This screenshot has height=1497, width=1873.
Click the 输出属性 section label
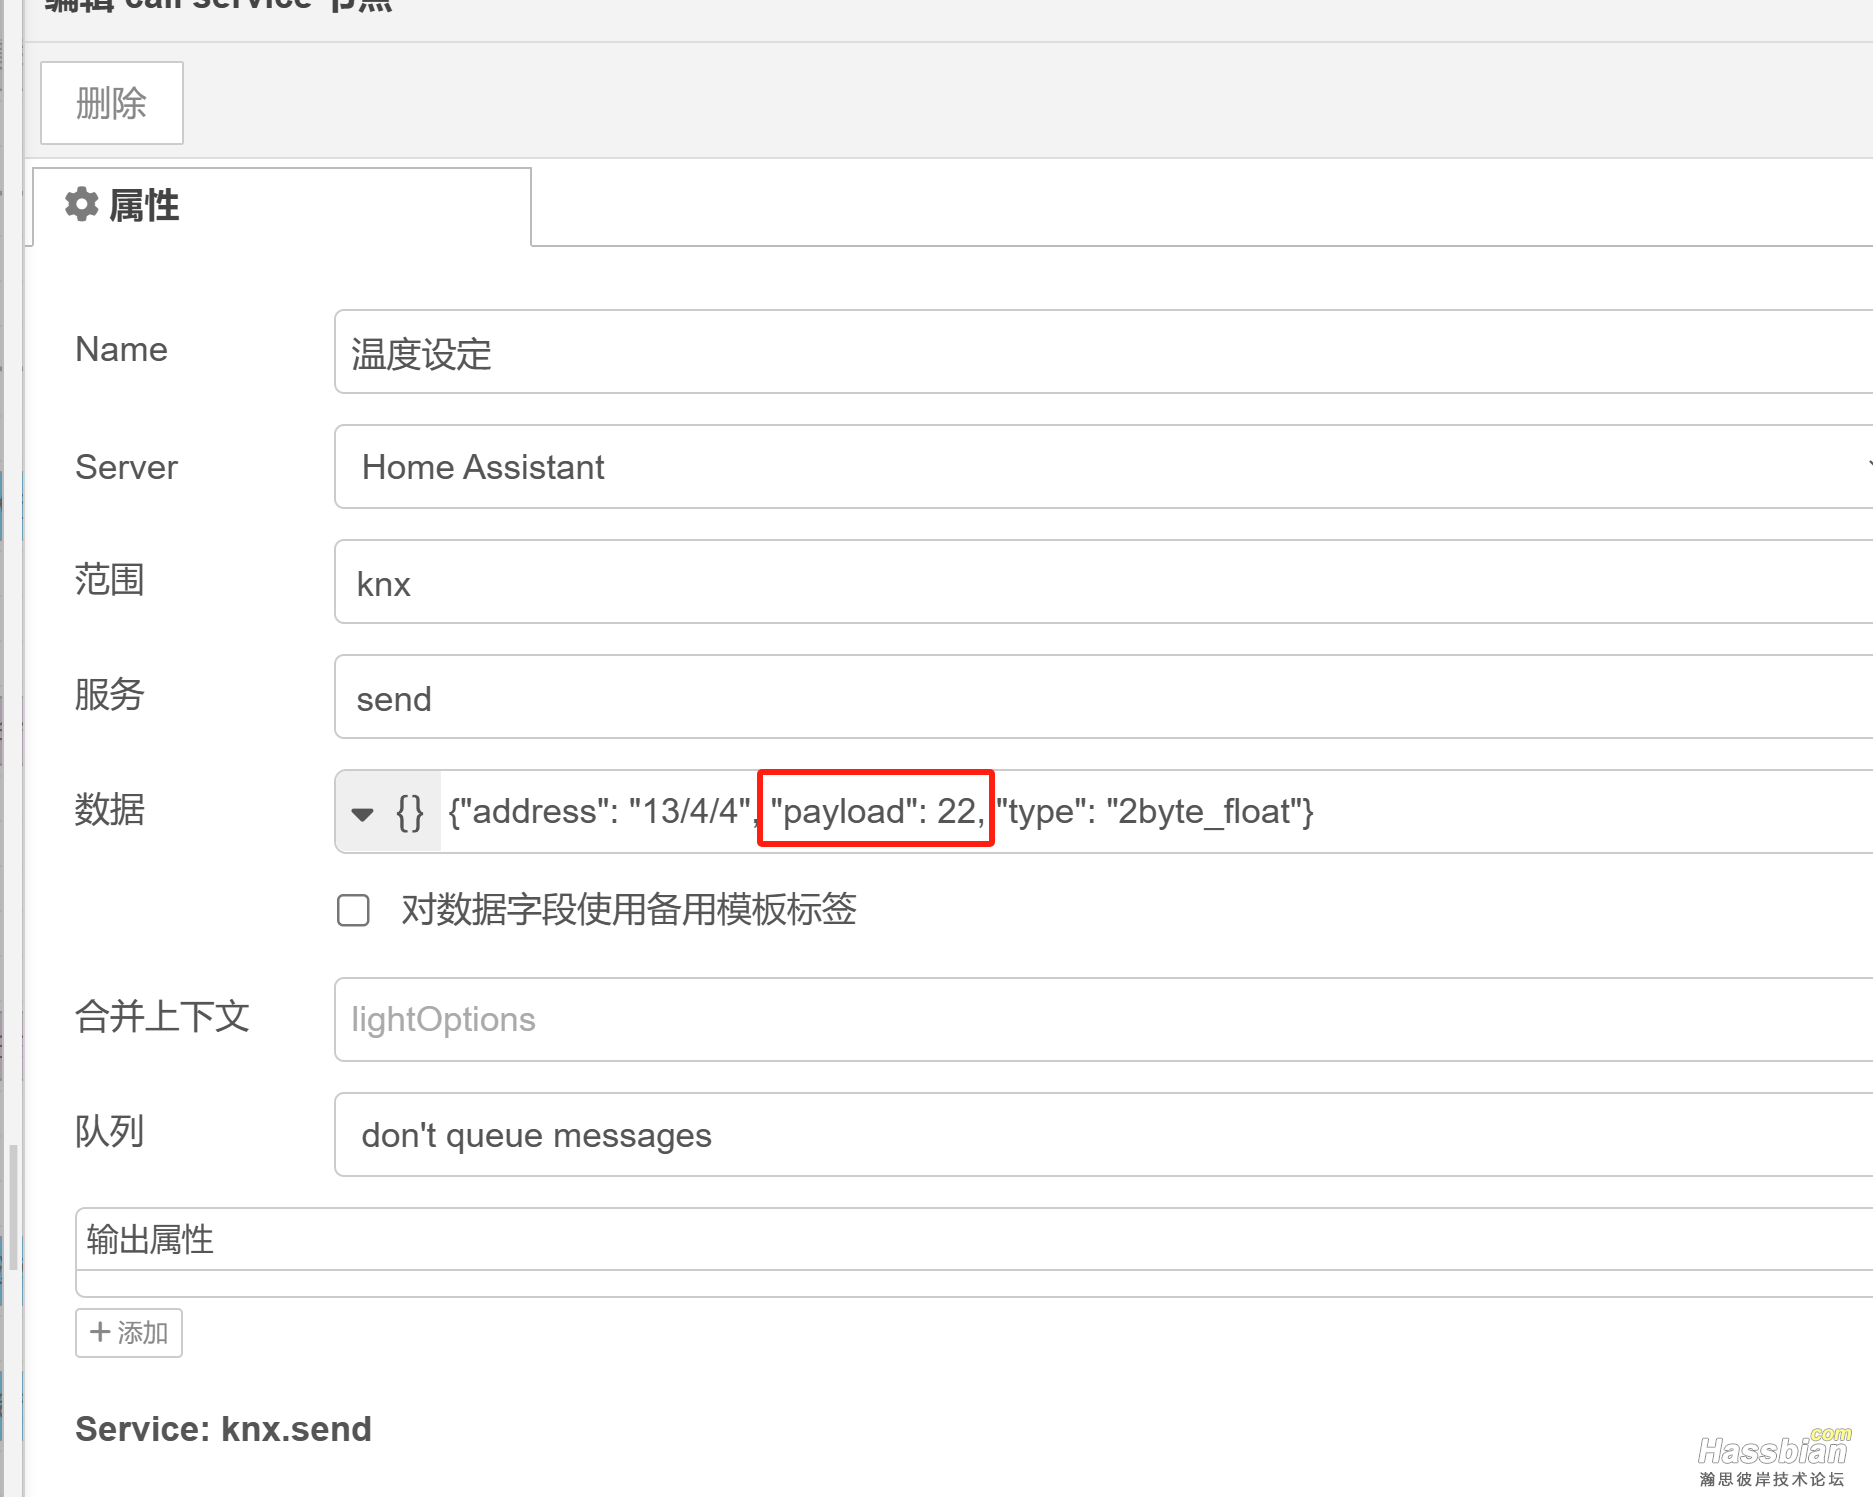pos(150,1240)
